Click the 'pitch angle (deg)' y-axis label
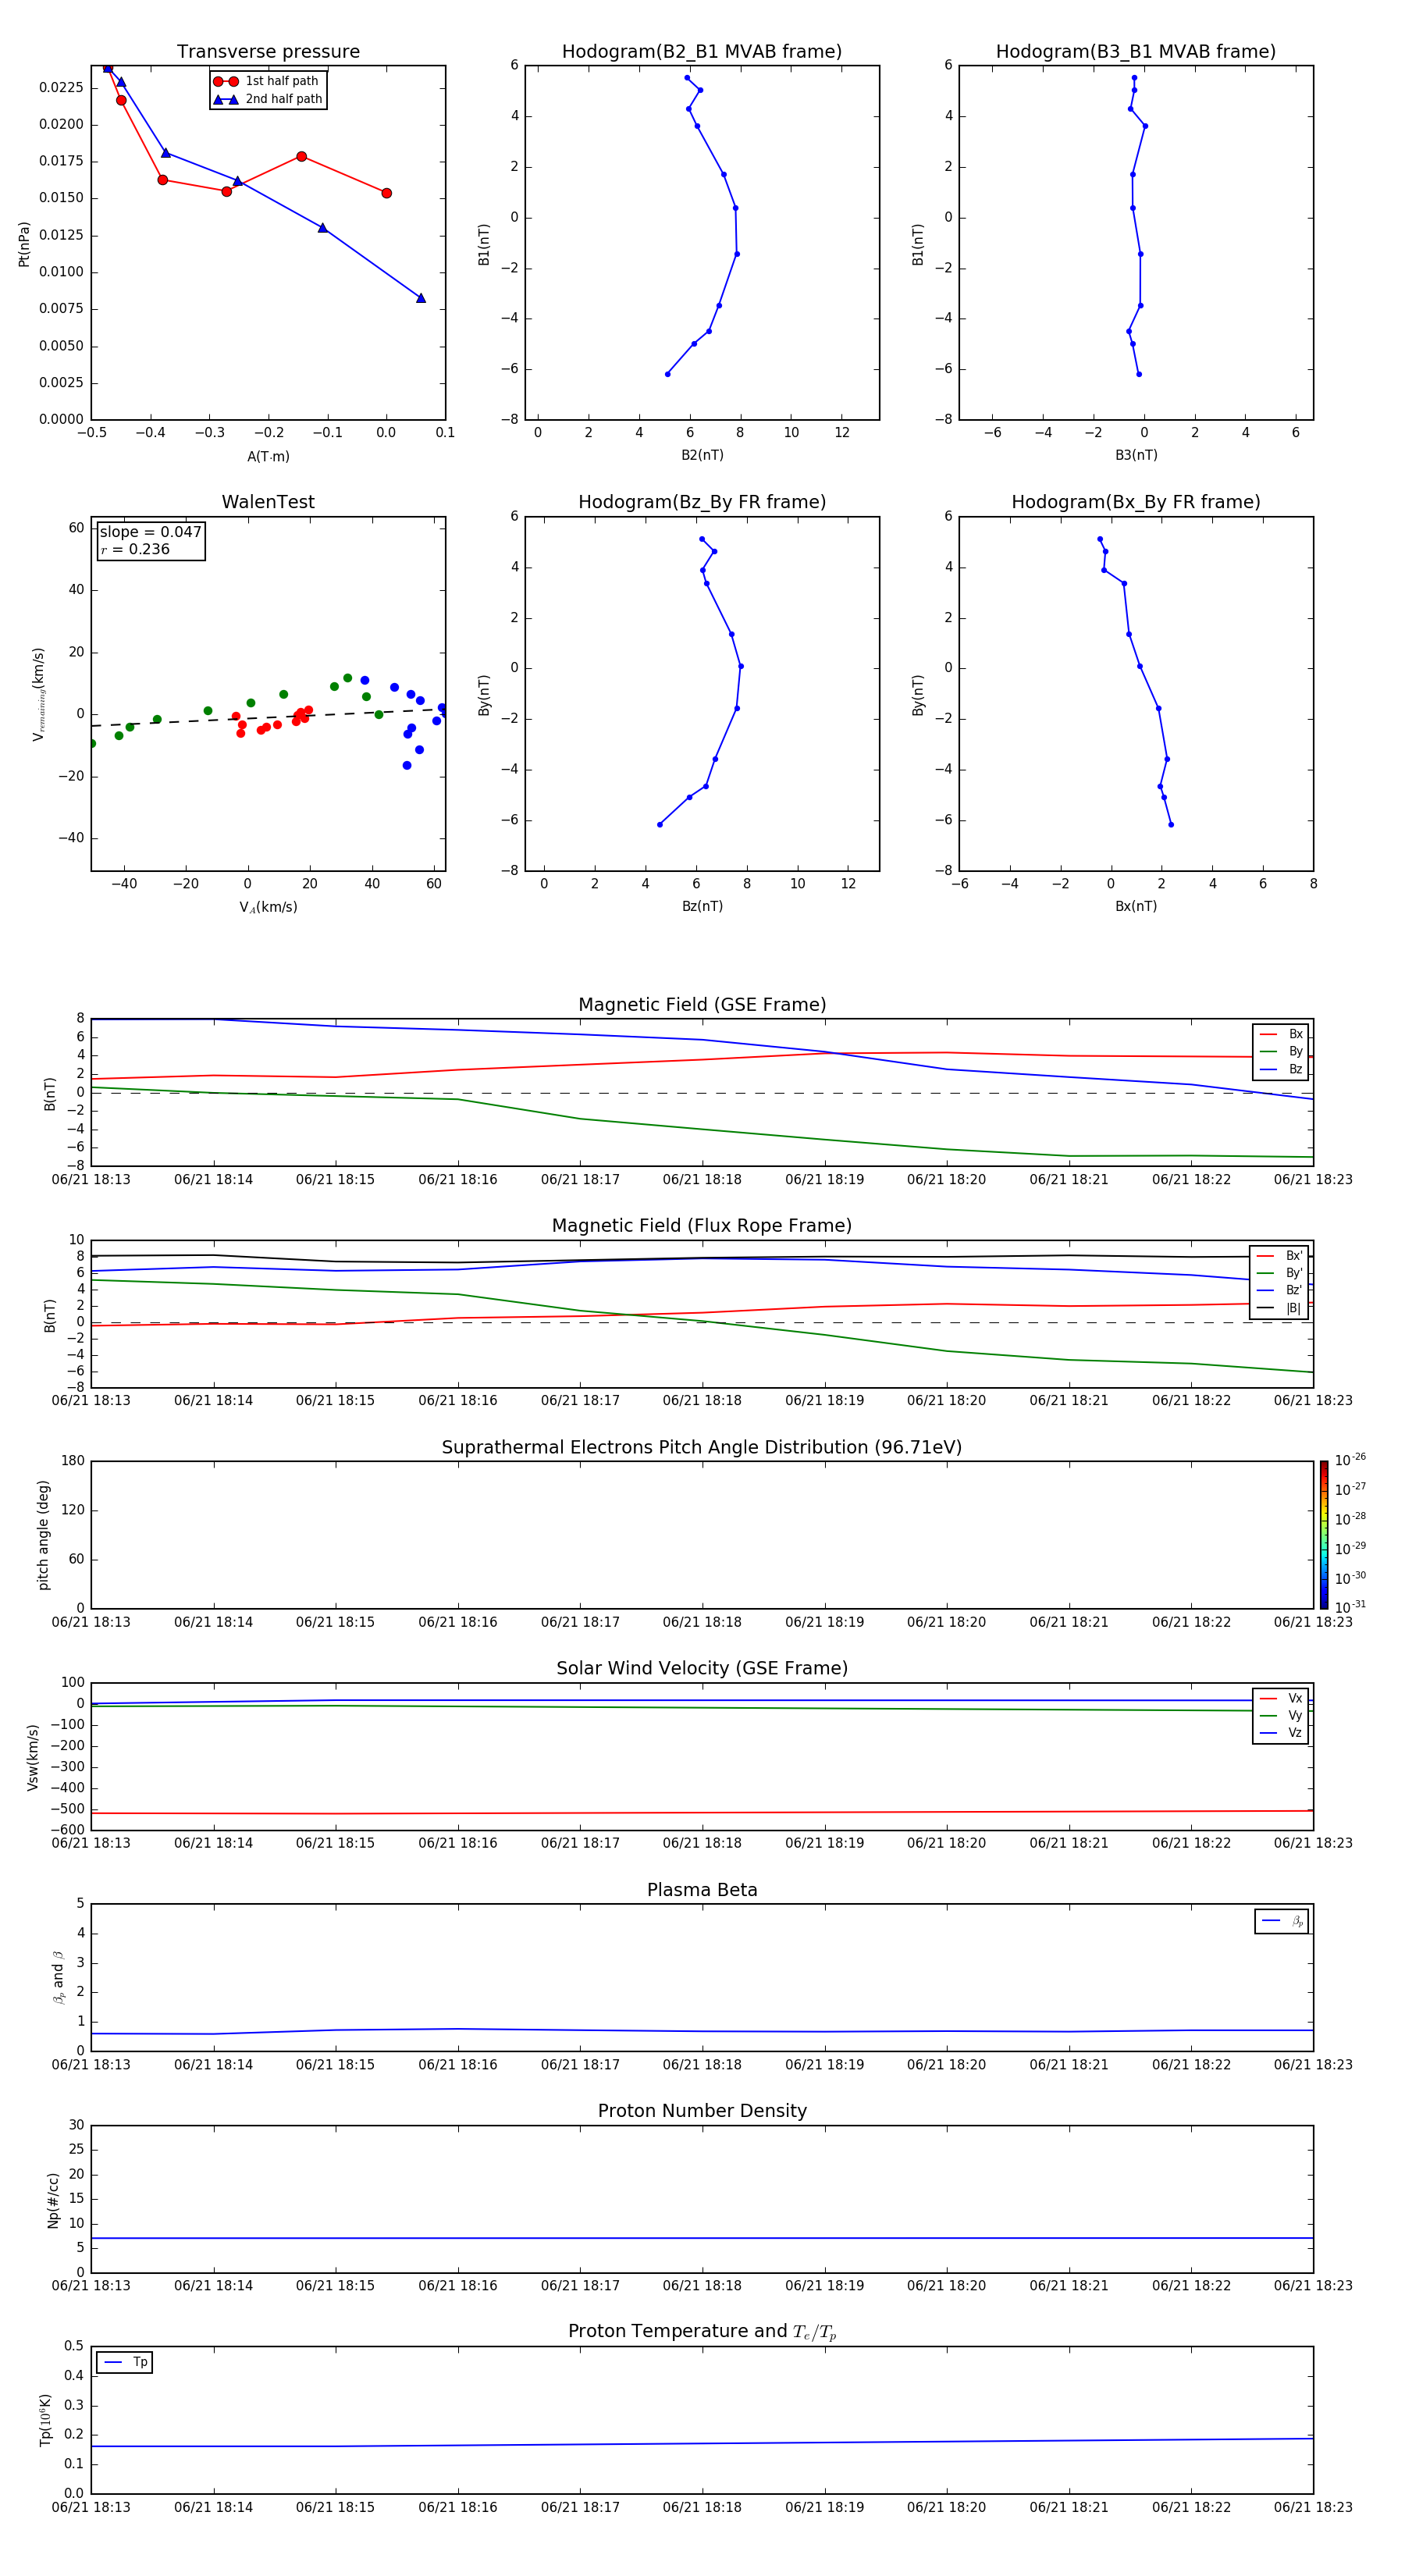Viewport: 1405px width, 2576px height. pos(43,1535)
